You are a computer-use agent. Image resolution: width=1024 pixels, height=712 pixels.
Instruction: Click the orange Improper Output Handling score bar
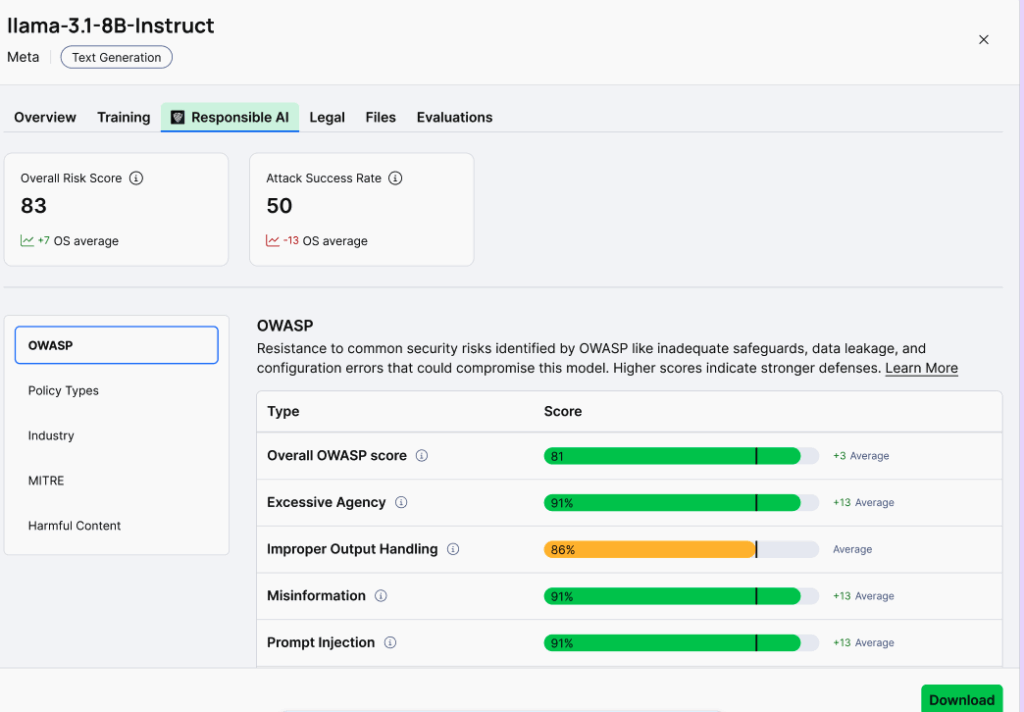649,549
